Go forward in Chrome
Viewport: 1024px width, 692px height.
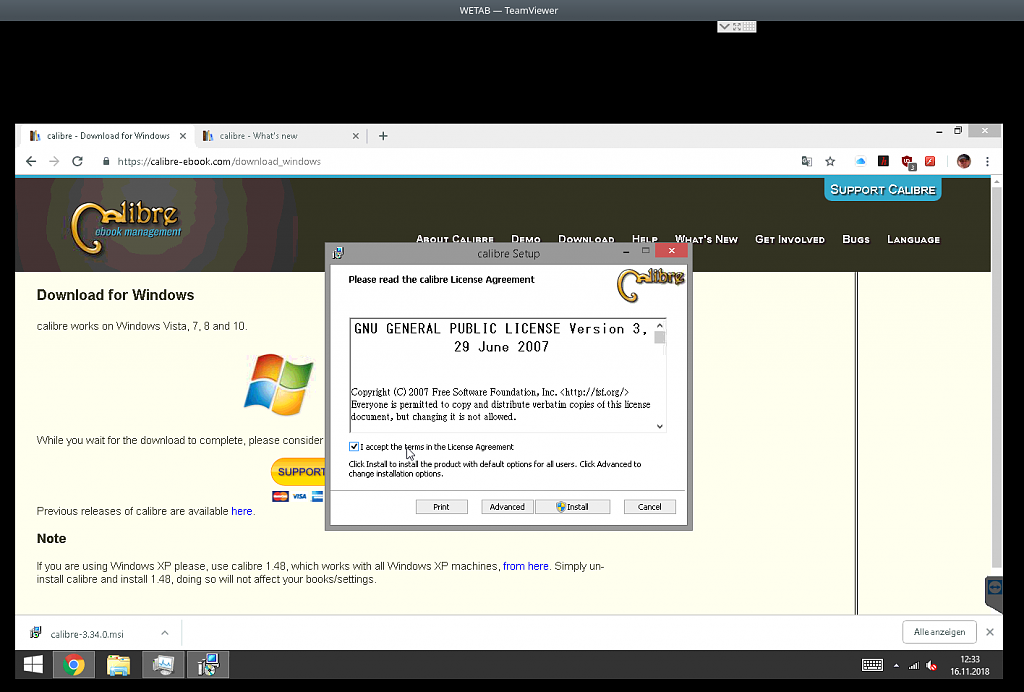tap(54, 161)
